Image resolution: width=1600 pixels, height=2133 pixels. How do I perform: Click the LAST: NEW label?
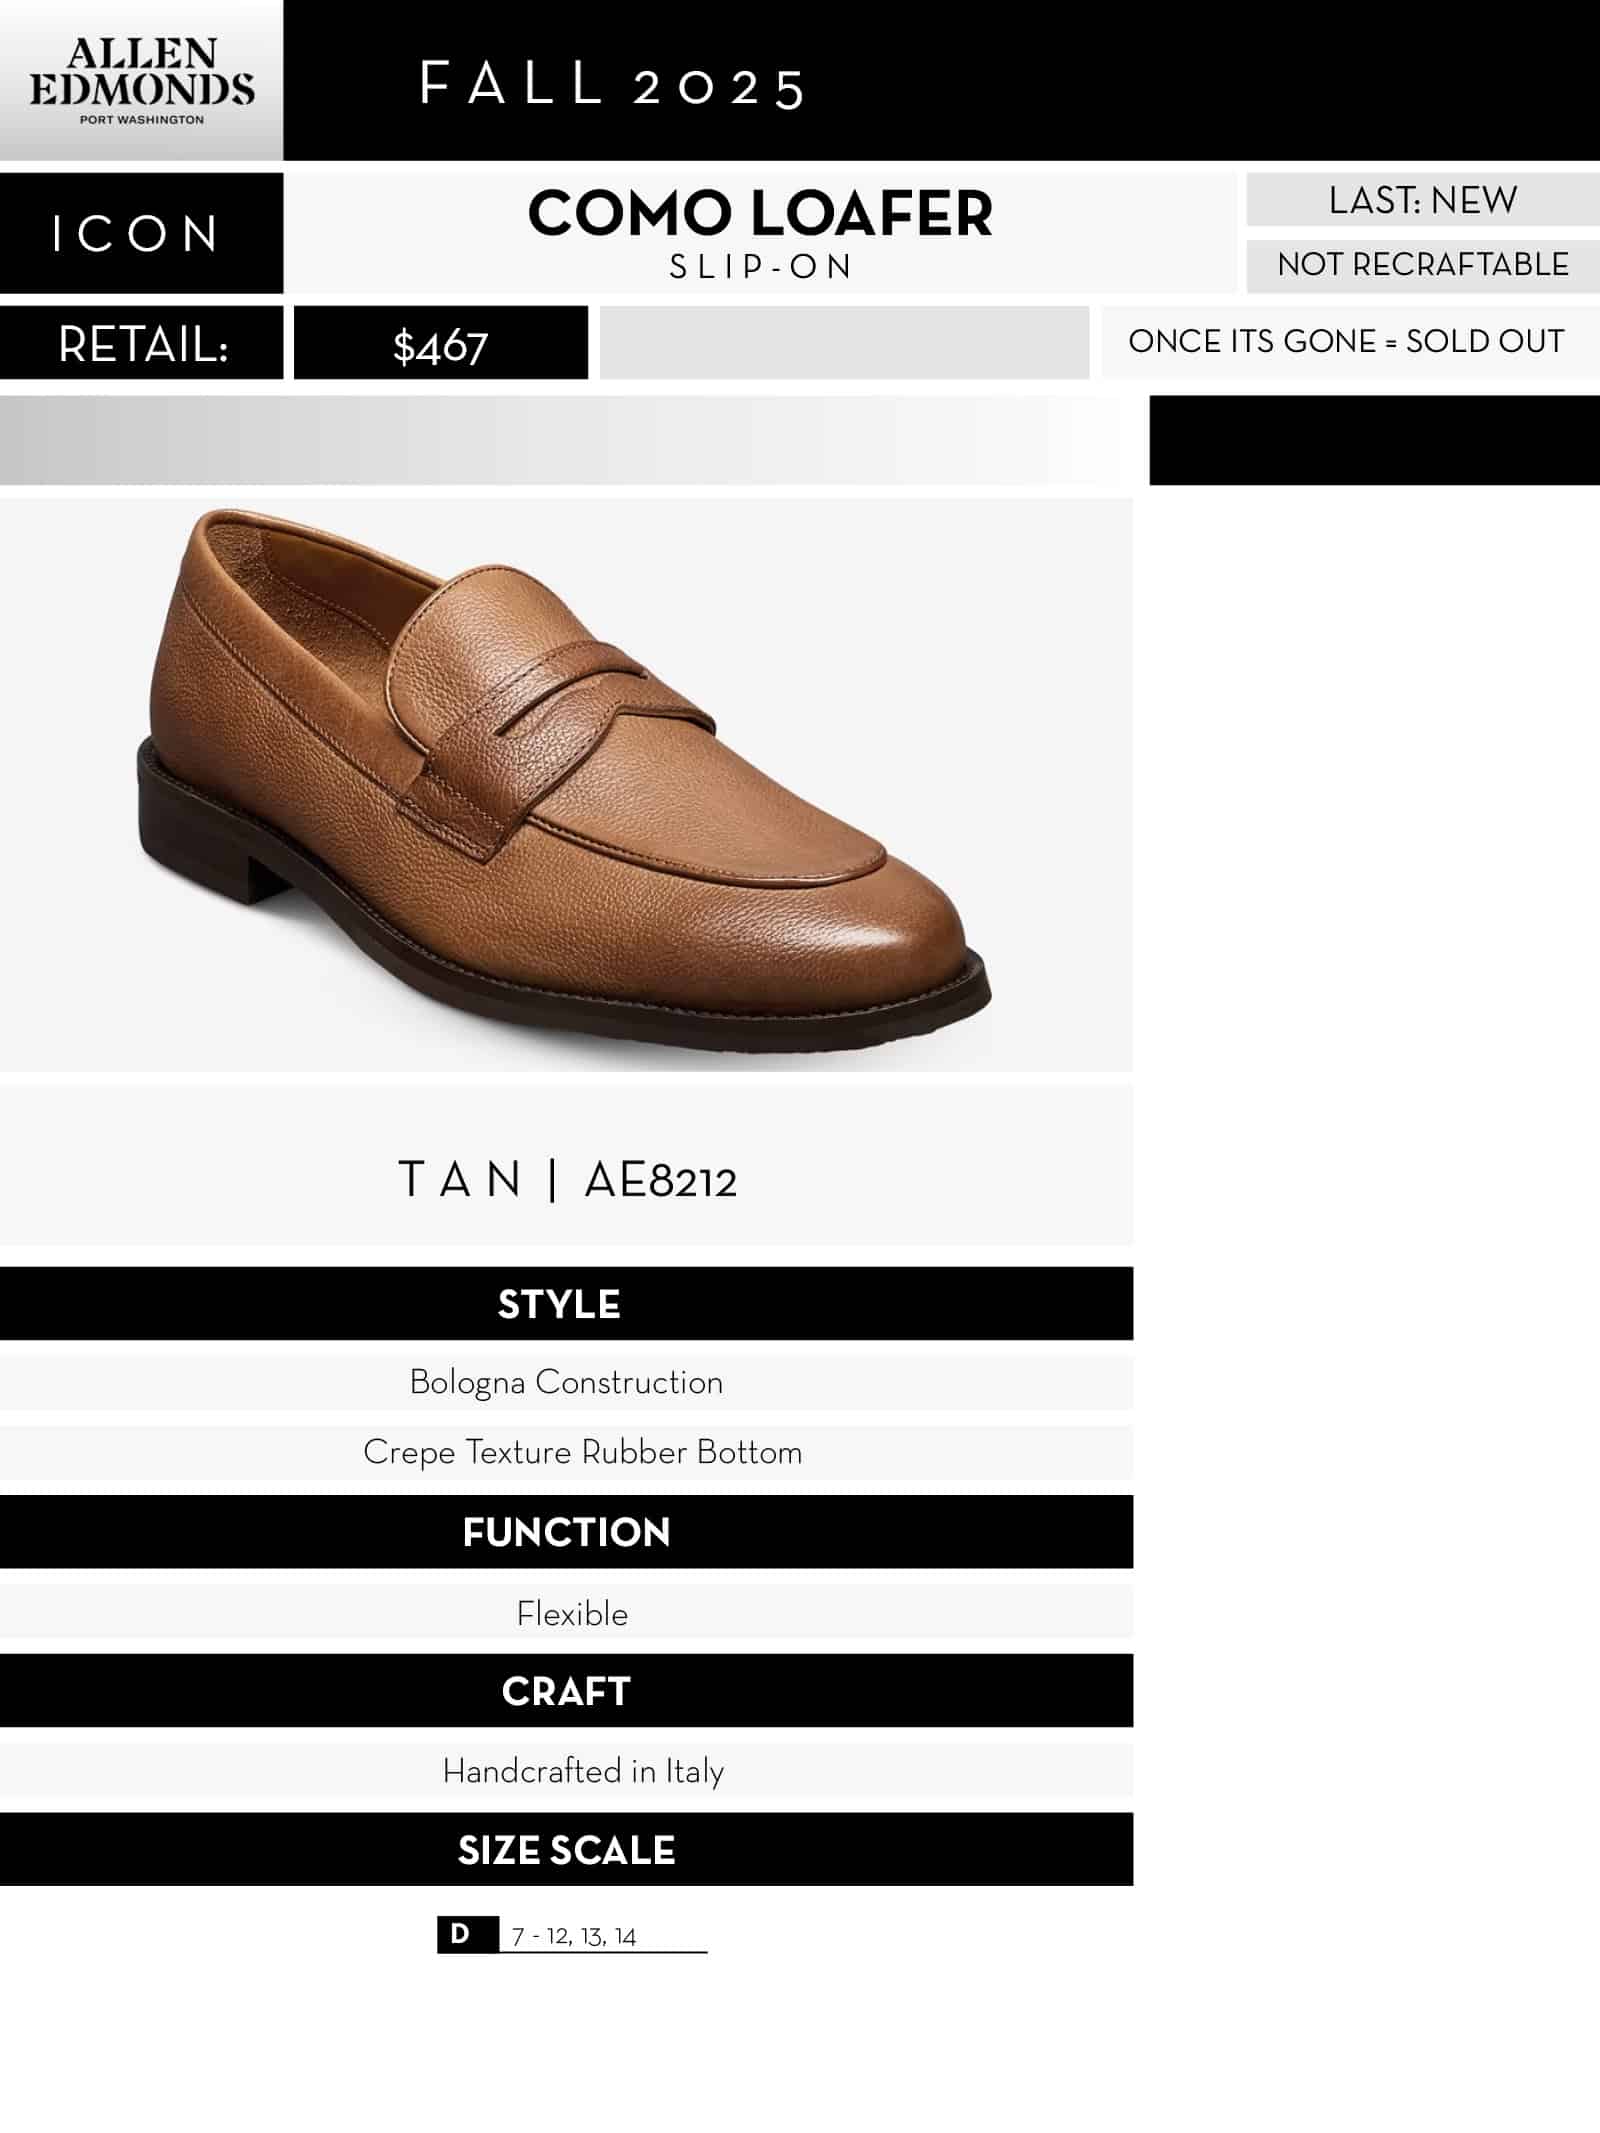1422,200
